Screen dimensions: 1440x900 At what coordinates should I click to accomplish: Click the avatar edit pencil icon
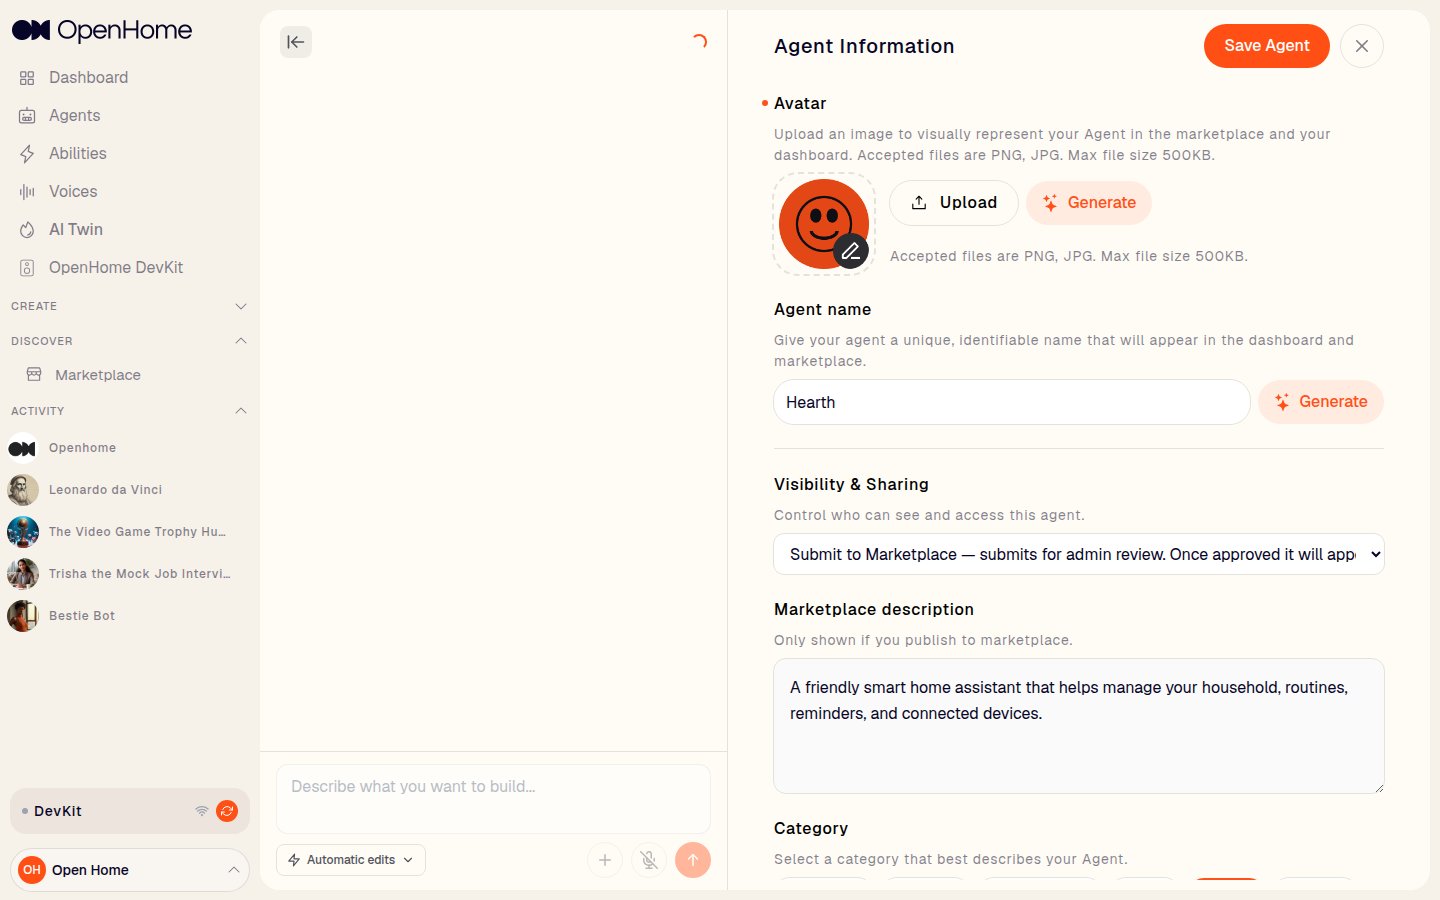(x=851, y=251)
